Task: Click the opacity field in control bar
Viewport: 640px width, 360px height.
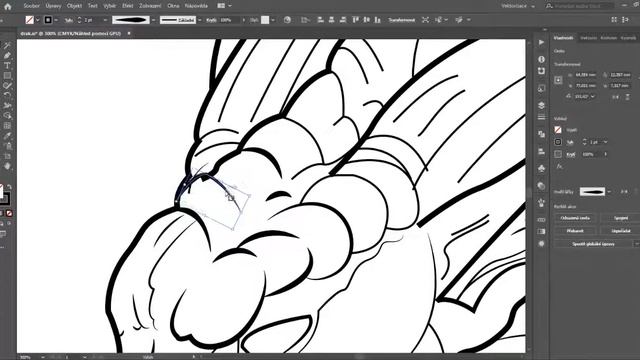Action: pos(230,20)
